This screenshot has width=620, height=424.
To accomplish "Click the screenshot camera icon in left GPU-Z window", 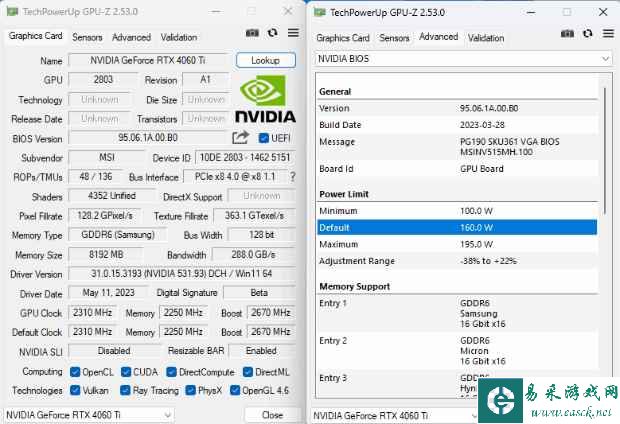I will (x=252, y=33).
